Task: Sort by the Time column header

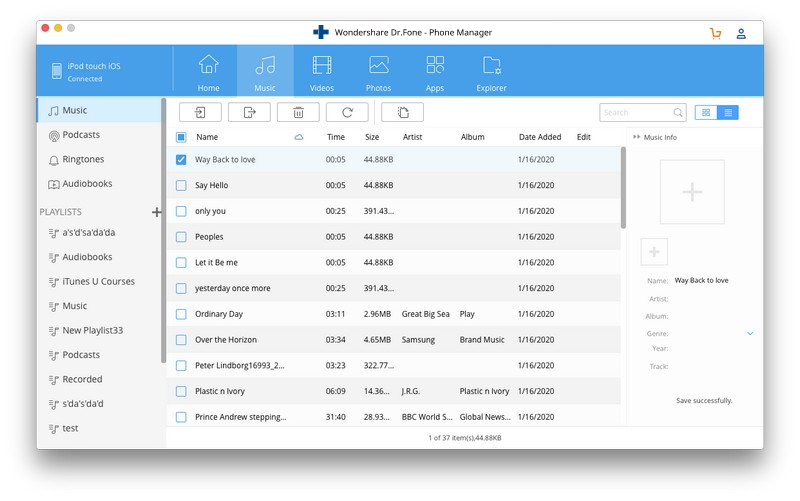Action: (x=336, y=137)
